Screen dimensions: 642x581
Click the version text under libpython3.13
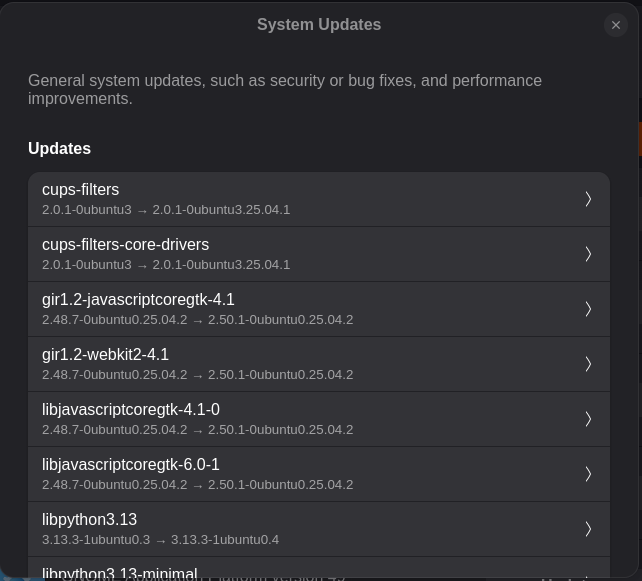pyautogui.click(x=160, y=540)
